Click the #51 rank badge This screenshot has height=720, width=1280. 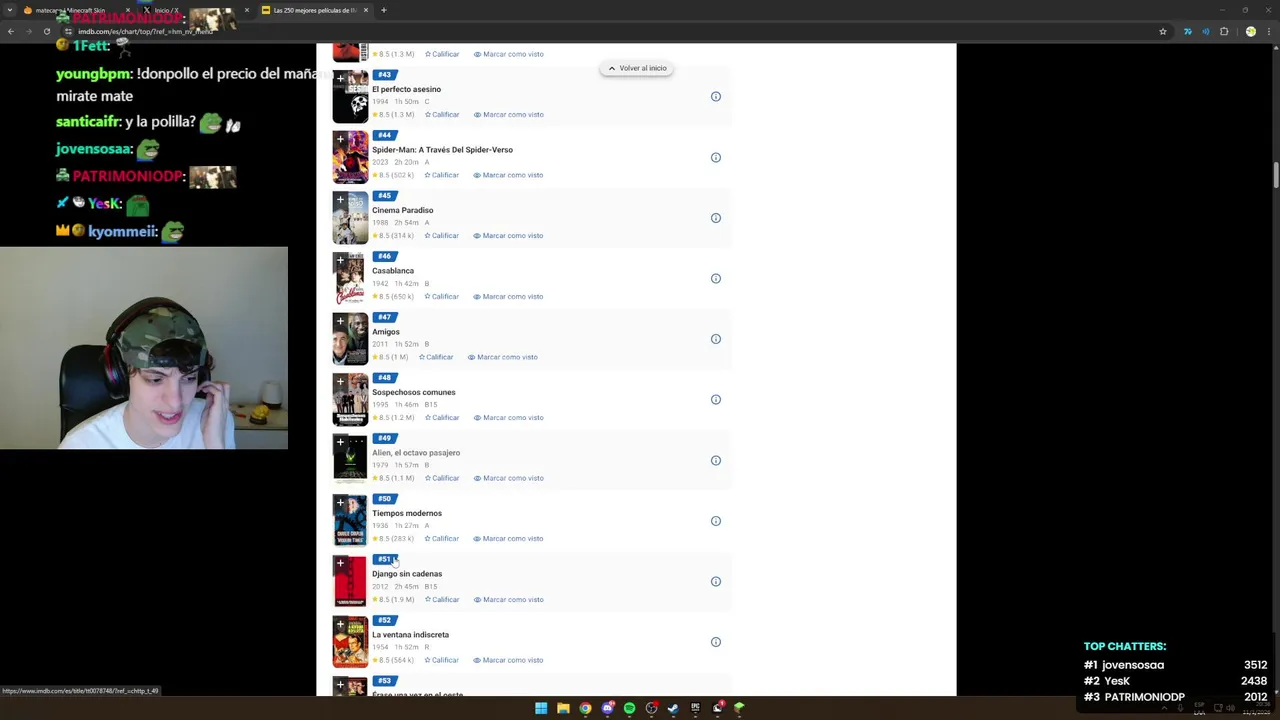384,559
